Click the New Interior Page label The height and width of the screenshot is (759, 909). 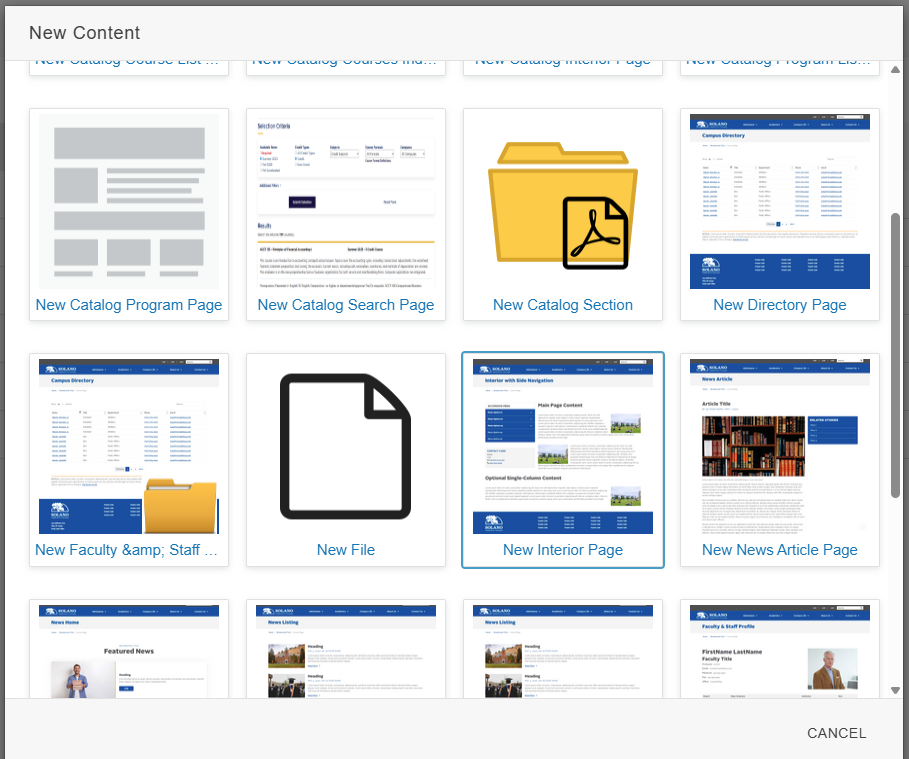tap(562, 550)
